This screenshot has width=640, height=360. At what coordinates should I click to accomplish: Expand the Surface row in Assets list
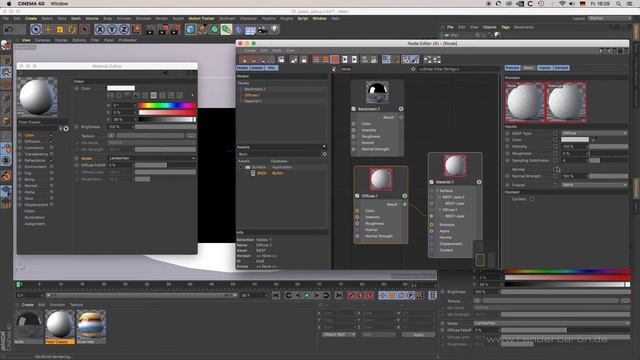tap(241, 167)
